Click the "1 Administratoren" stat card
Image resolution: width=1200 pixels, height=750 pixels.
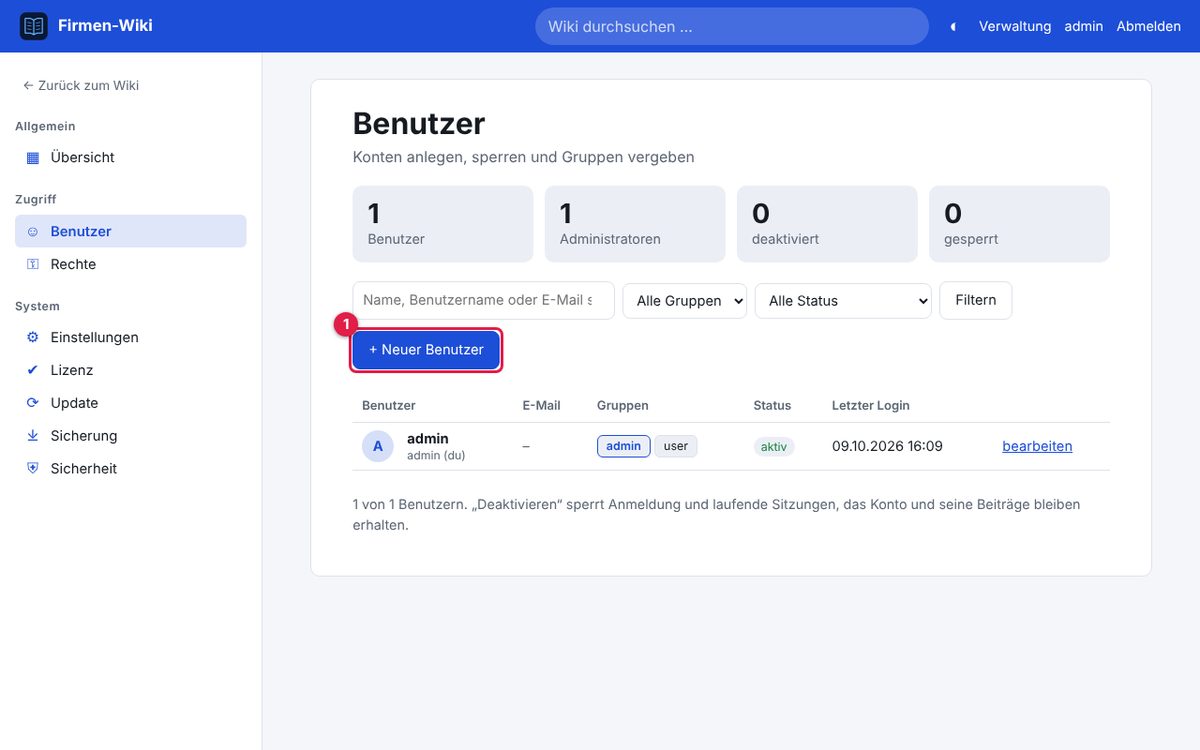635,224
